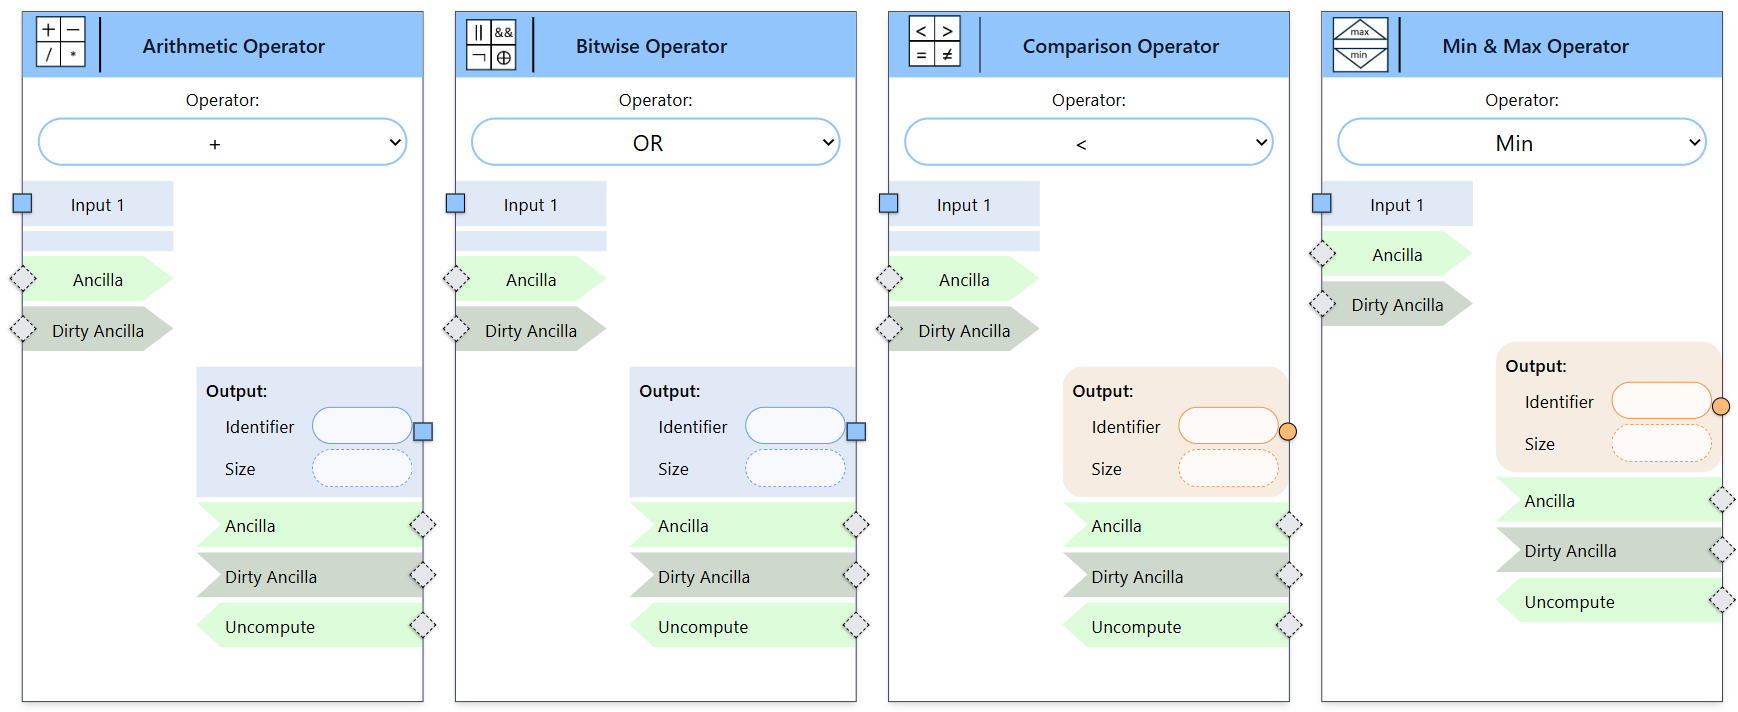
Task: Click the Bitwise Operator header icon
Action: (492, 45)
